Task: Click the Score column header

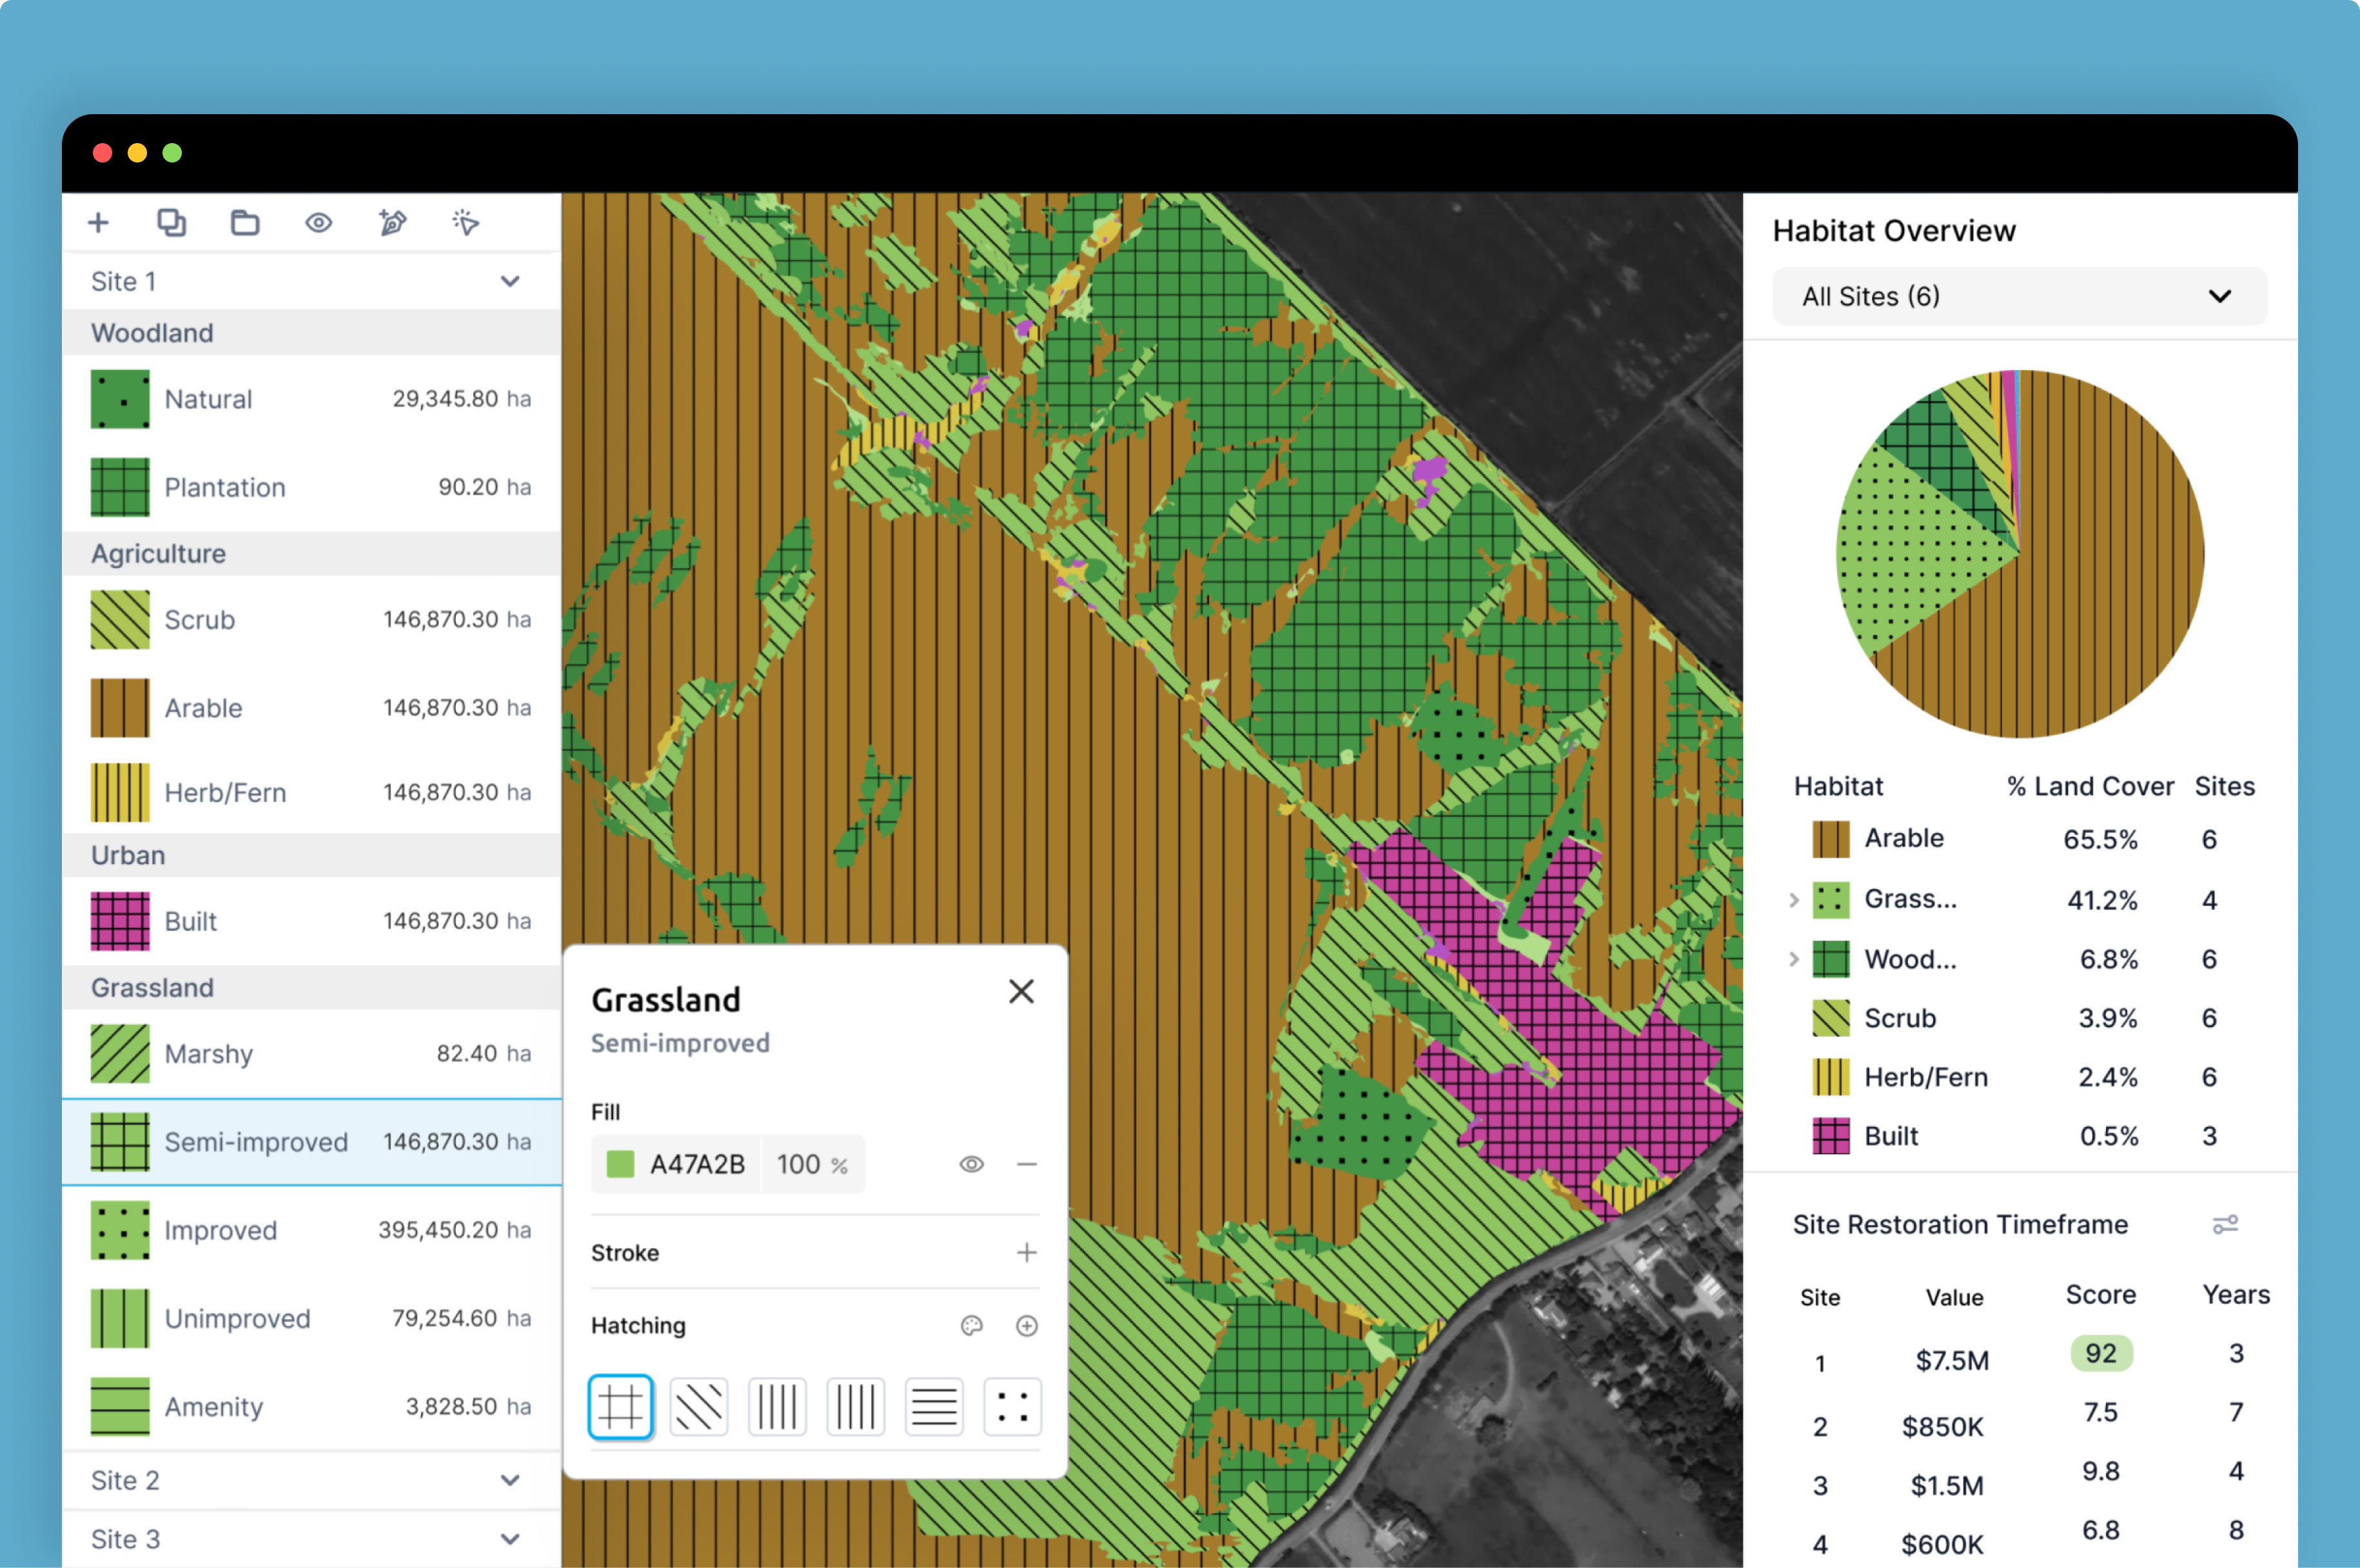Action: pyautogui.click(x=2101, y=1295)
